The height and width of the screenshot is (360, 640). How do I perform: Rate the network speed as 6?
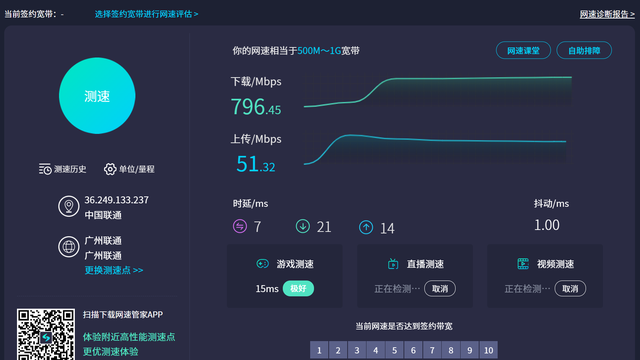413,350
